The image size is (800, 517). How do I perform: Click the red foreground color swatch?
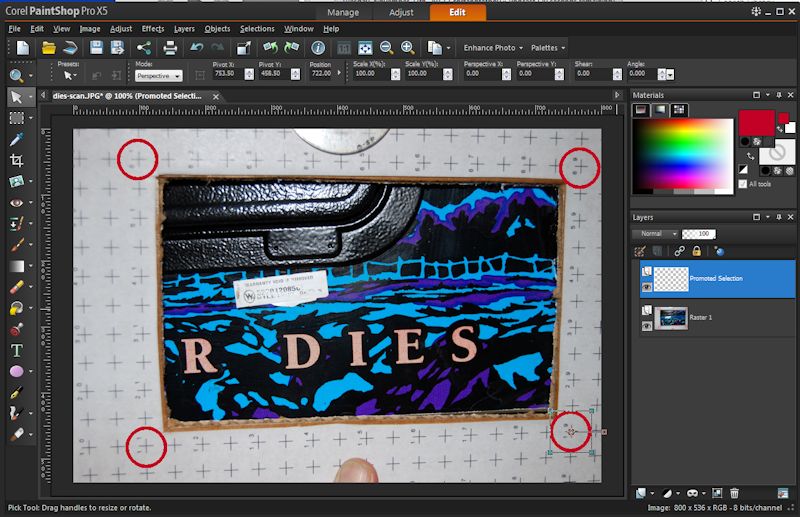pyautogui.click(x=756, y=123)
